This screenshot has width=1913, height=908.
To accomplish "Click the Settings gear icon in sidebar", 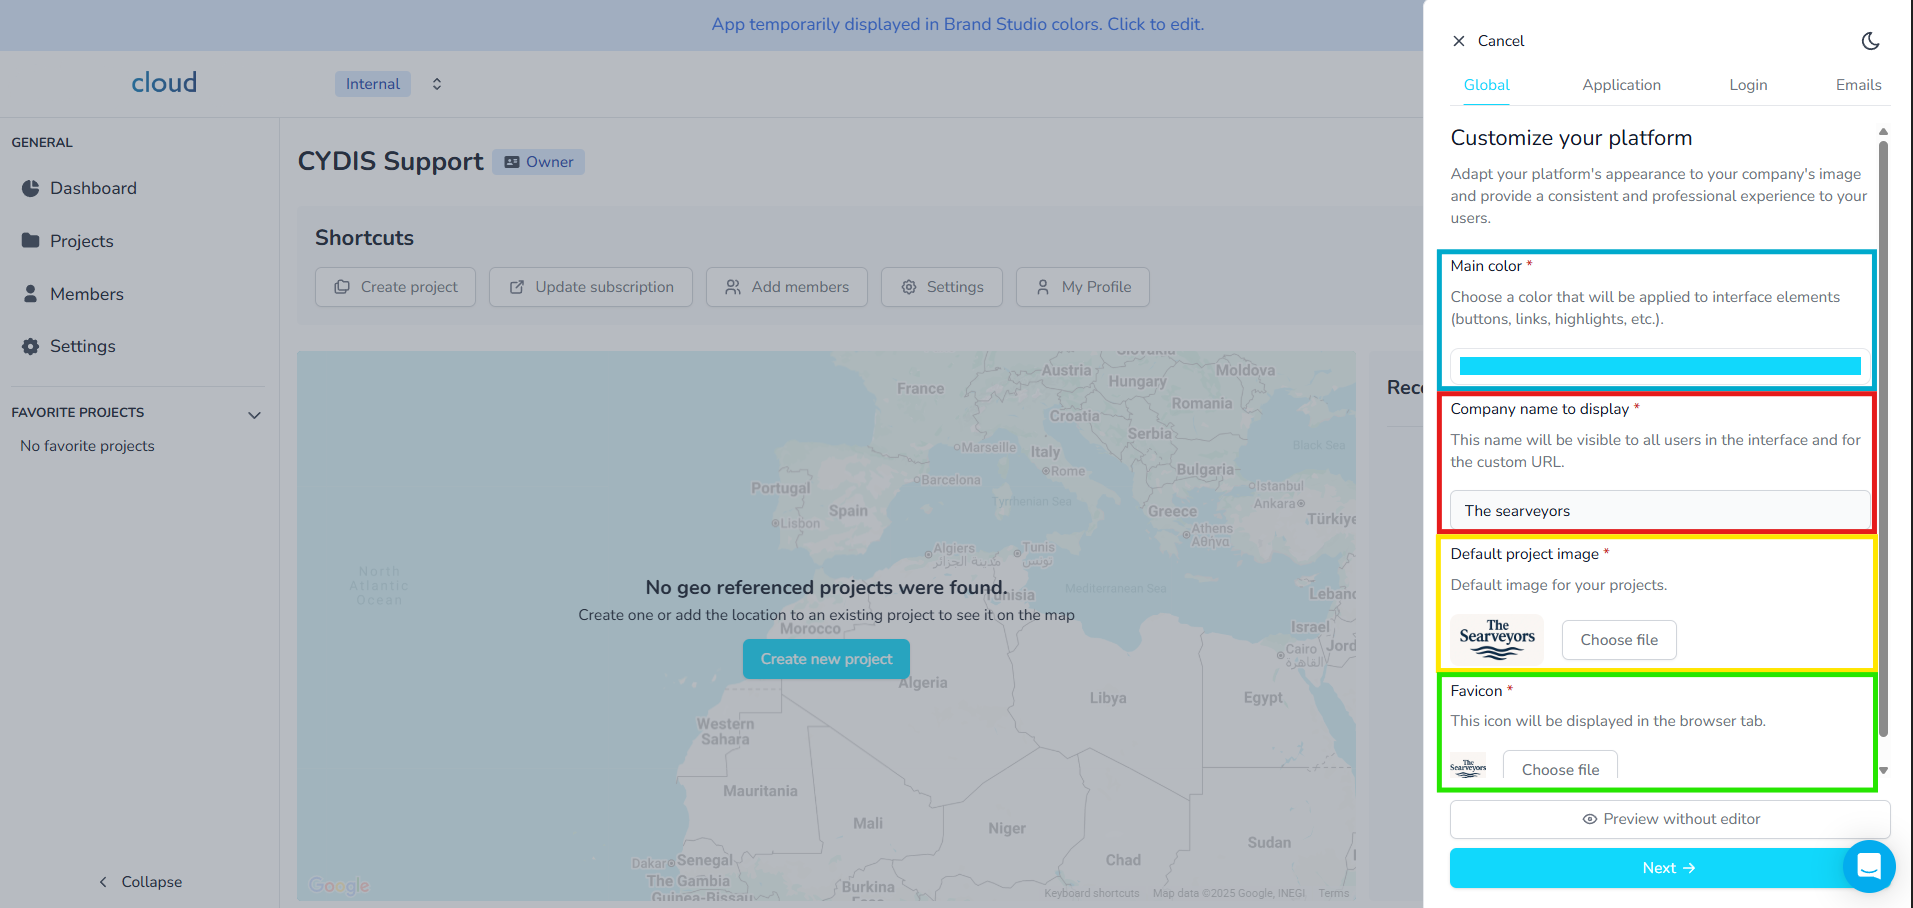I will [x=31, y=346].
